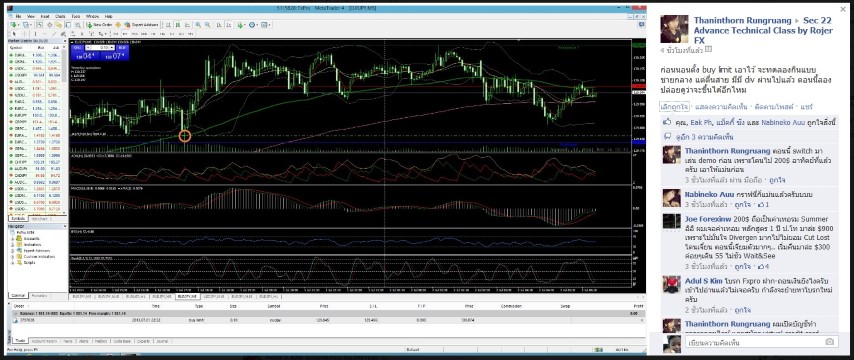
Task: Toggle the Expert Advisors button
Action: tap(142, 25)
